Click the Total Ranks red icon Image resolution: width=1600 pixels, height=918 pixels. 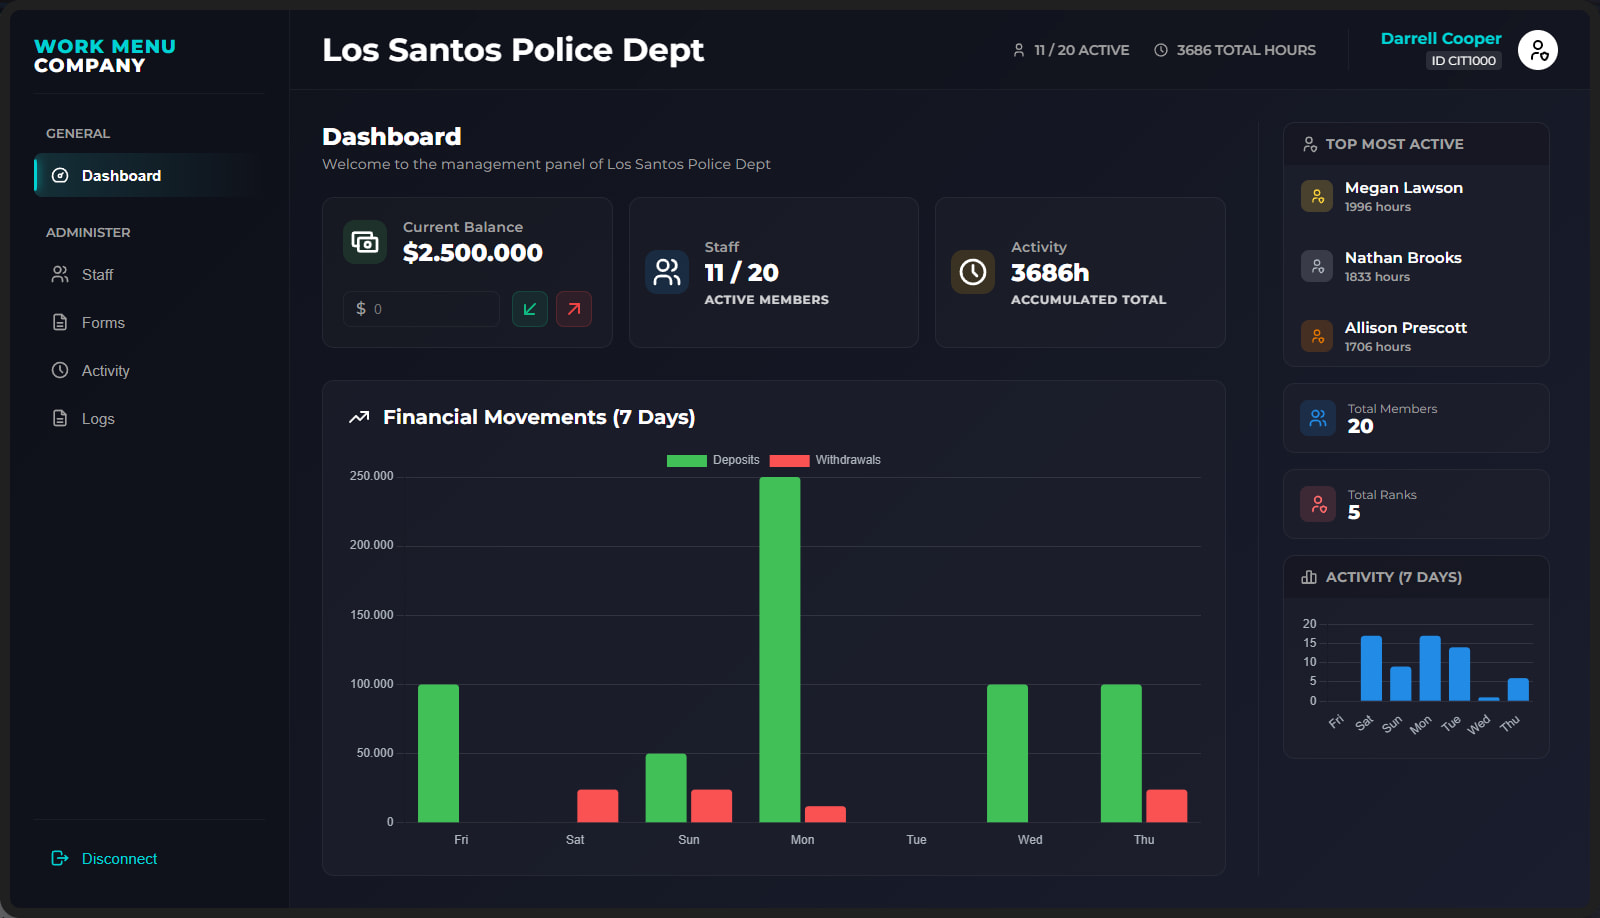(1318, 504)
